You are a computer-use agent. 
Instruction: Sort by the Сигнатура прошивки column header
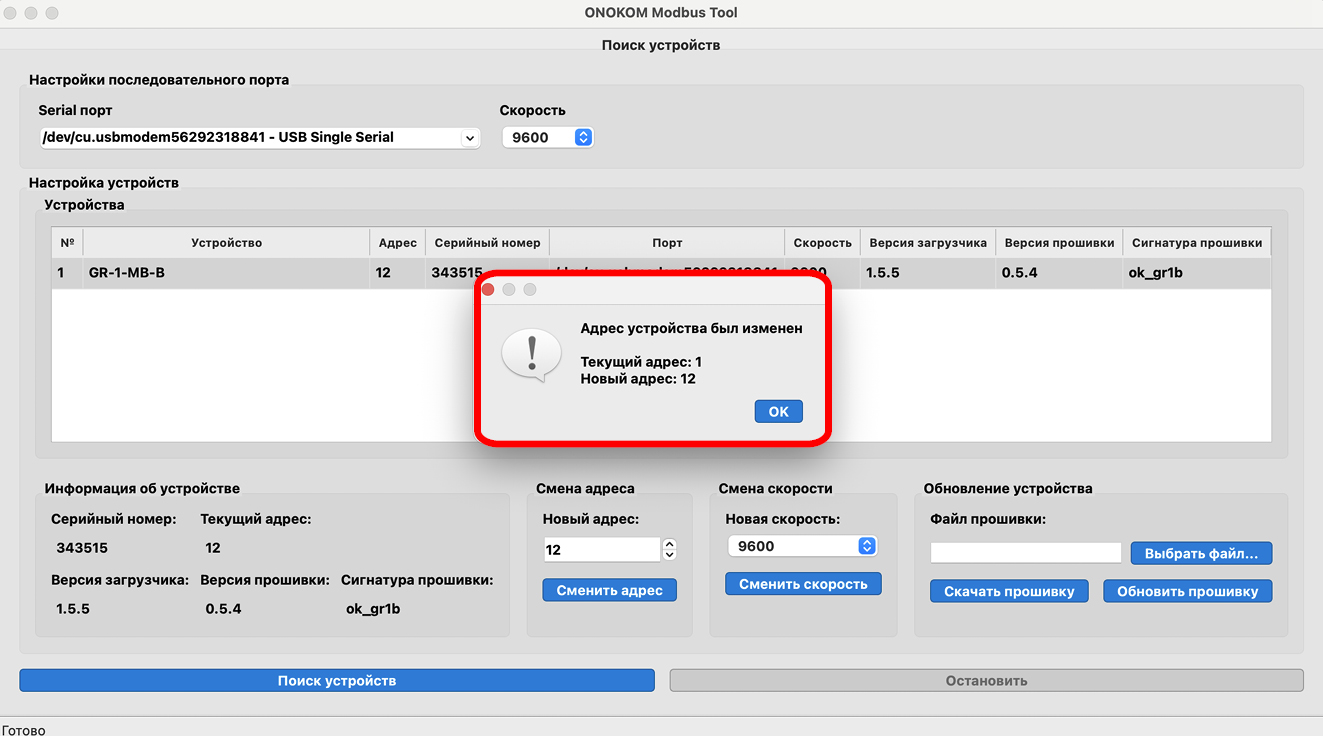(x=1197, y=243)
